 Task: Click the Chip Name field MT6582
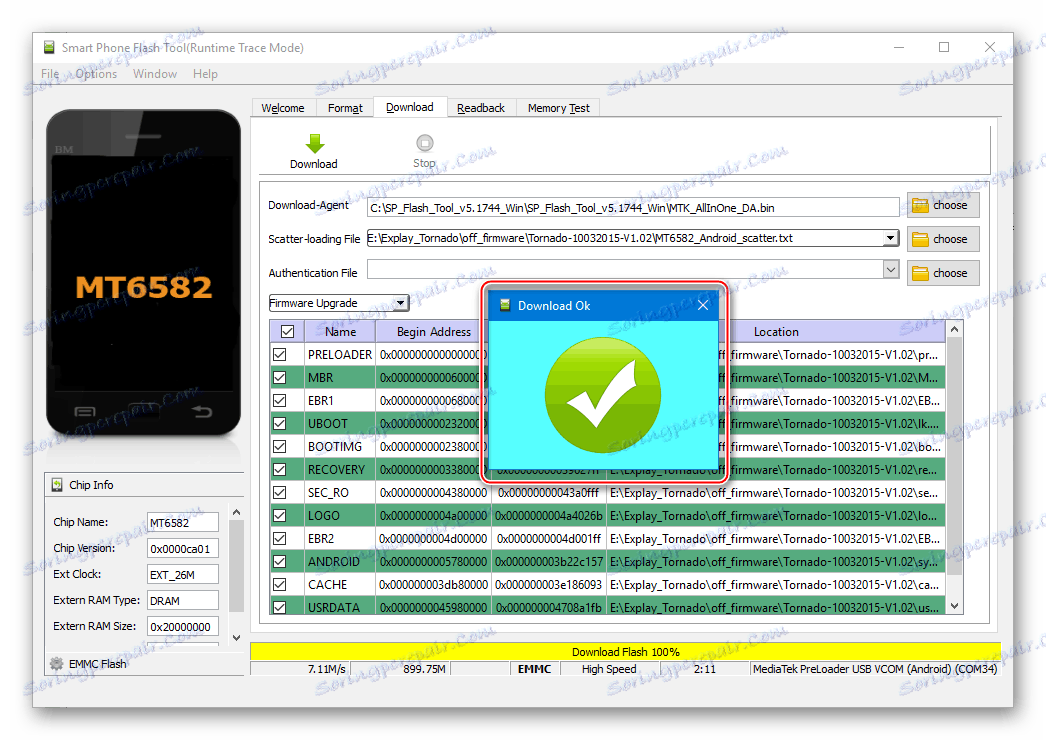(183, 522)
